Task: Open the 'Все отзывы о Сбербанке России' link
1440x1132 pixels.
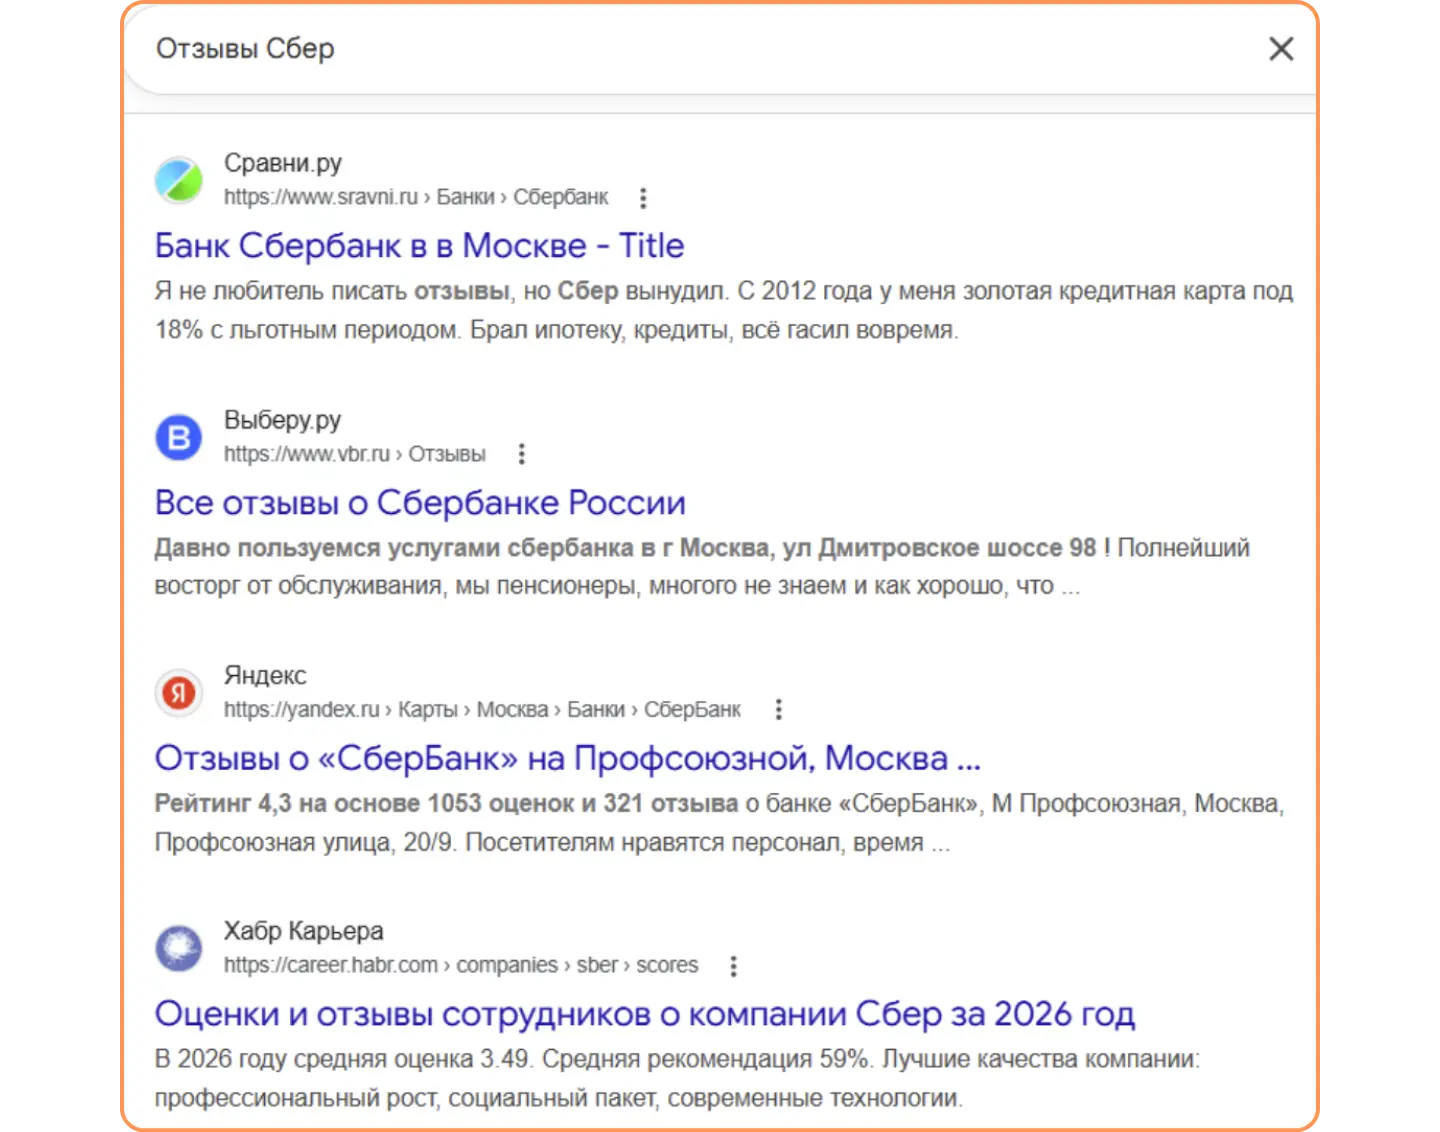Action: pos(420,503)
